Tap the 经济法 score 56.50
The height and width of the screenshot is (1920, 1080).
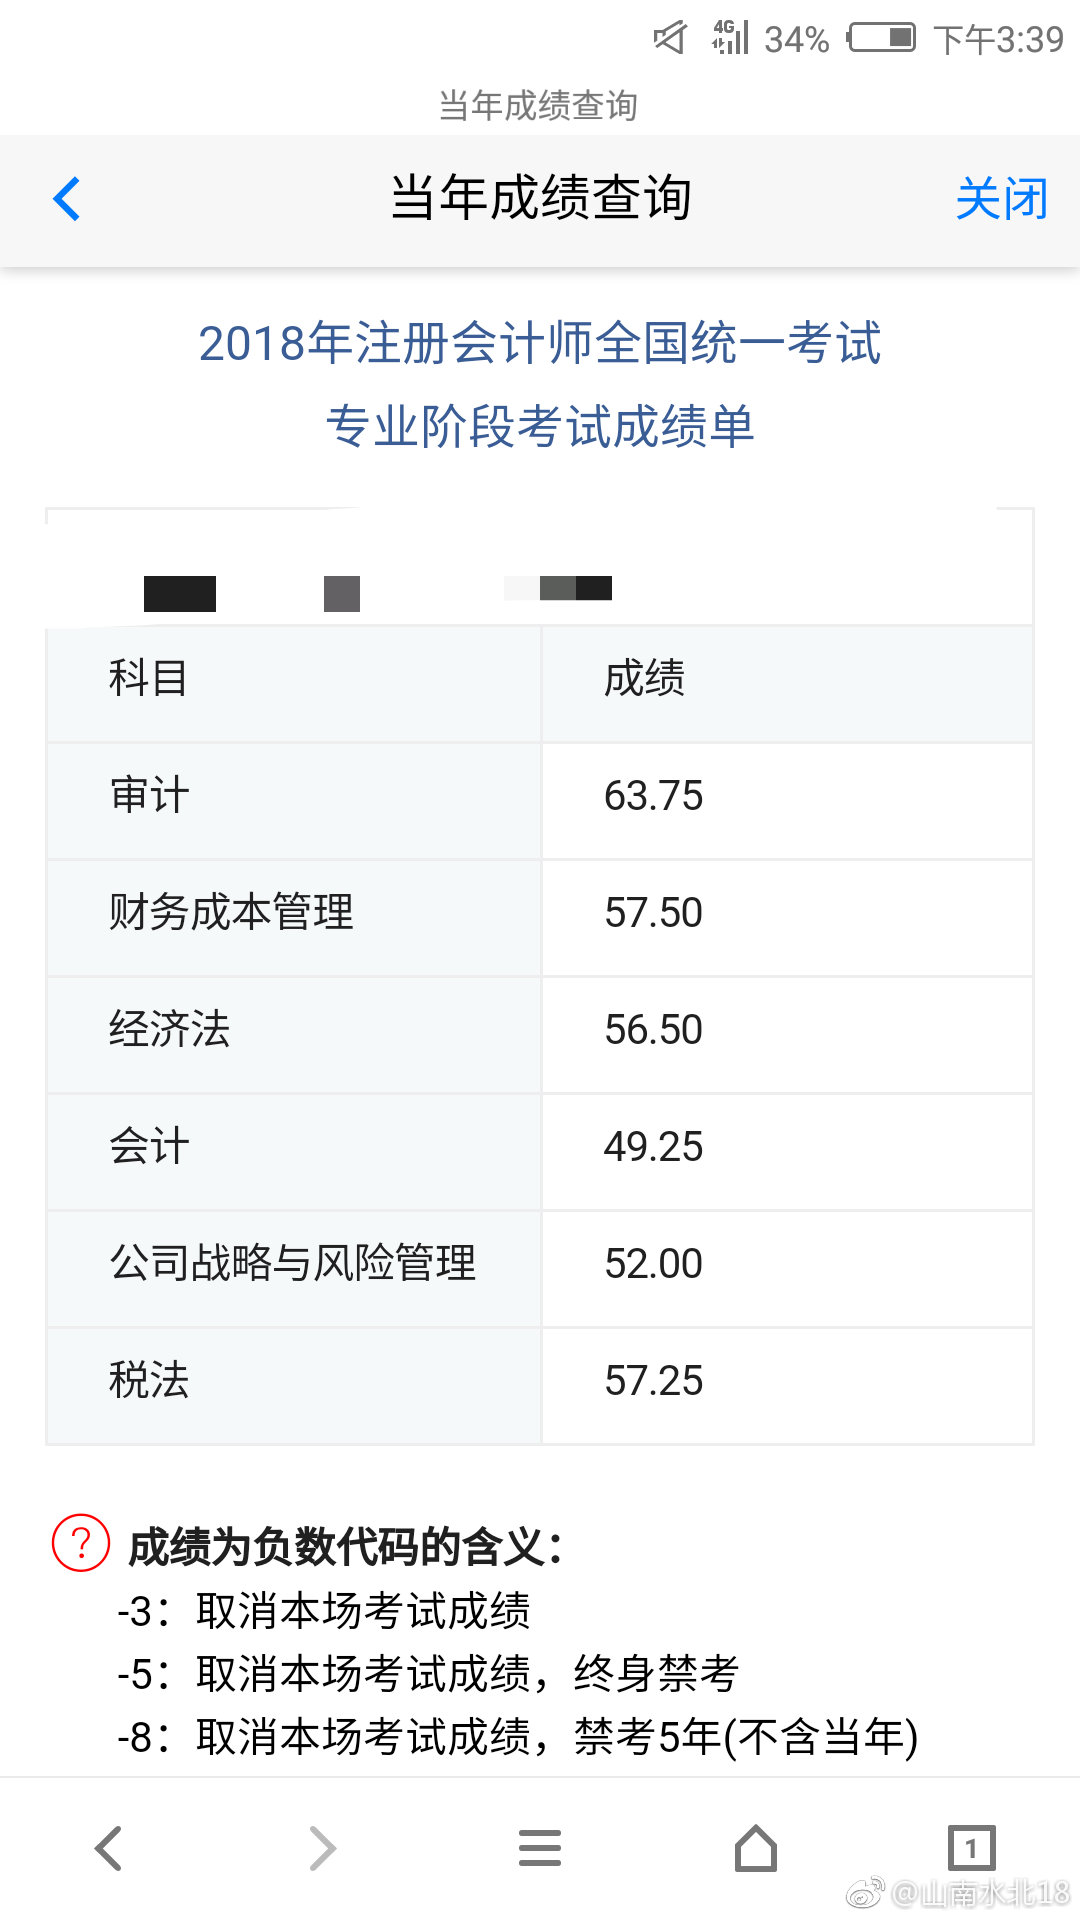653,1030
